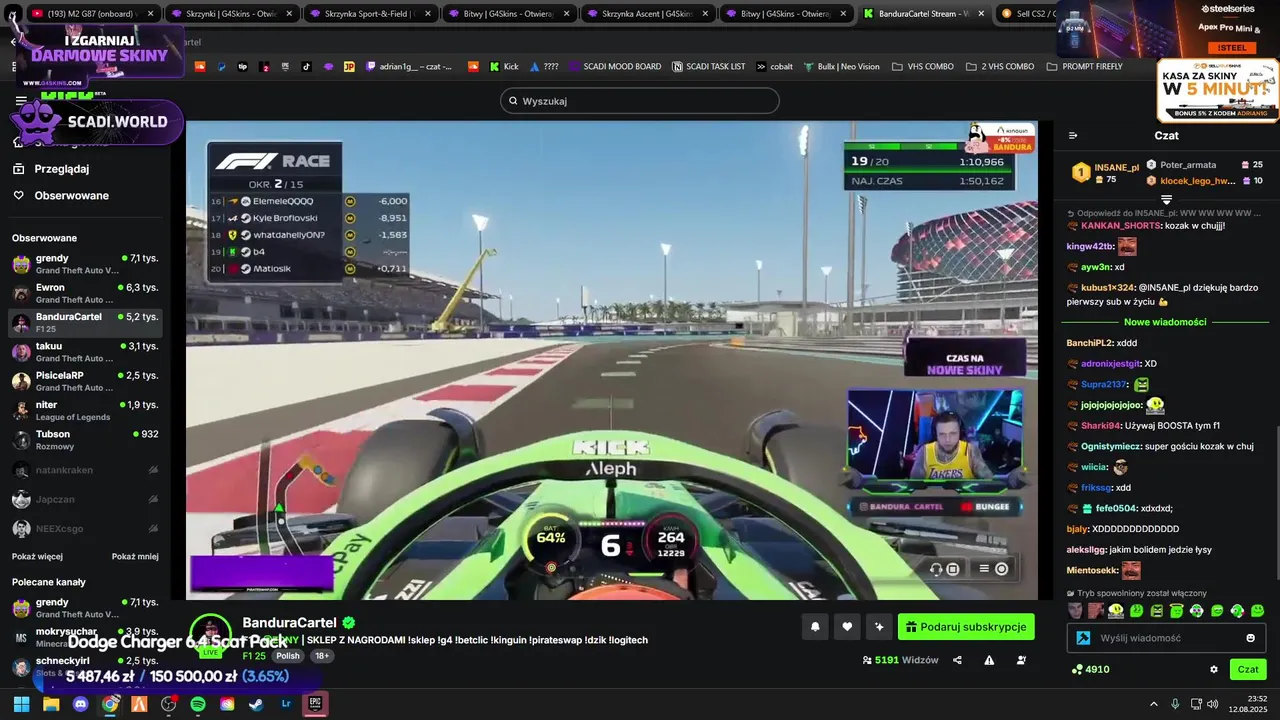Click the Bullx Neo Vision bookmark
The height and width of the screenshot is (720, 1280).
click(840, 67)
